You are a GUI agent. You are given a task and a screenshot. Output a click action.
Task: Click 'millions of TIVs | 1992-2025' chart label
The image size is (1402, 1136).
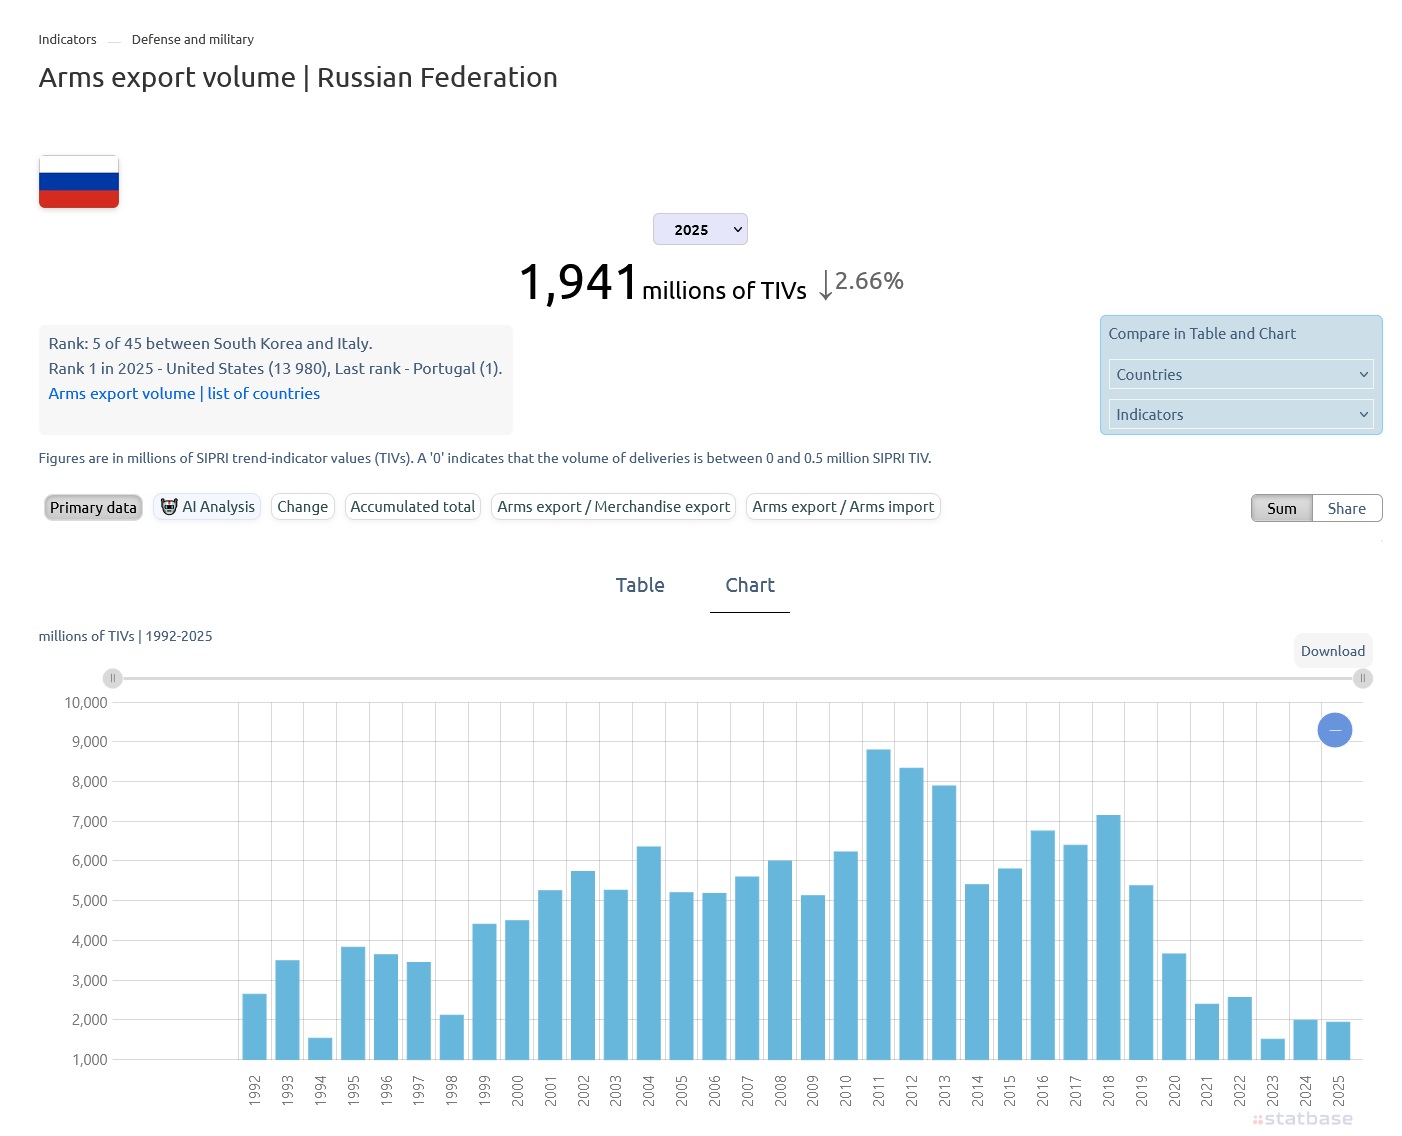coord(125,636)
